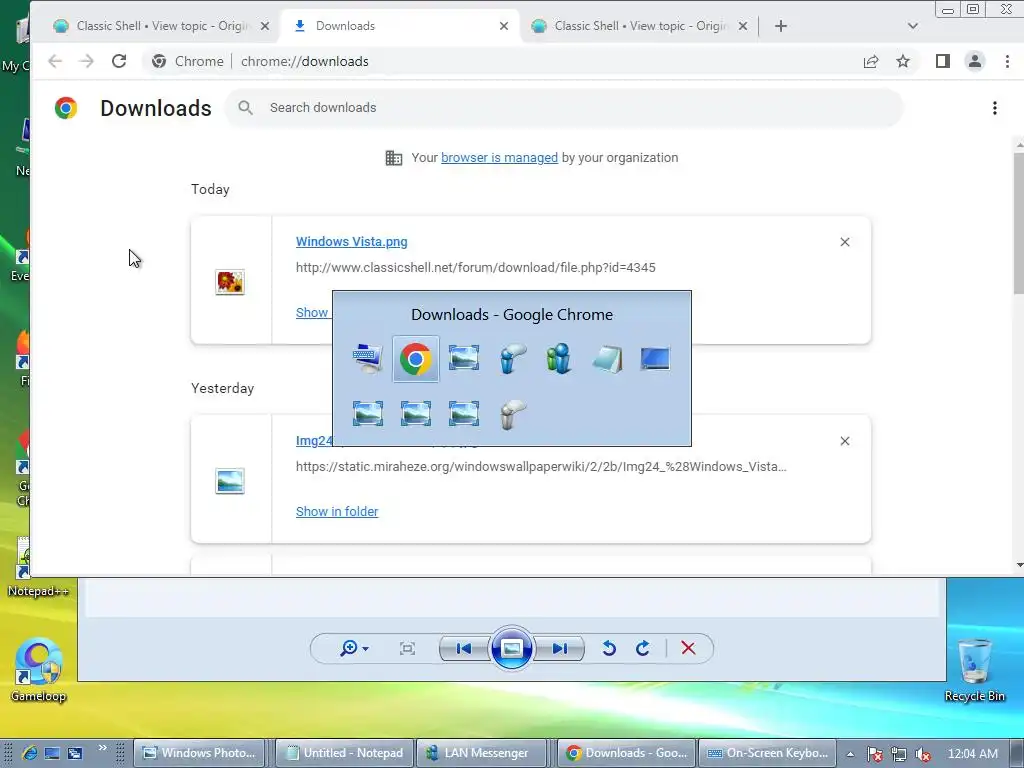Select blue single-person messenger icon in switcher

coord(511,359)
